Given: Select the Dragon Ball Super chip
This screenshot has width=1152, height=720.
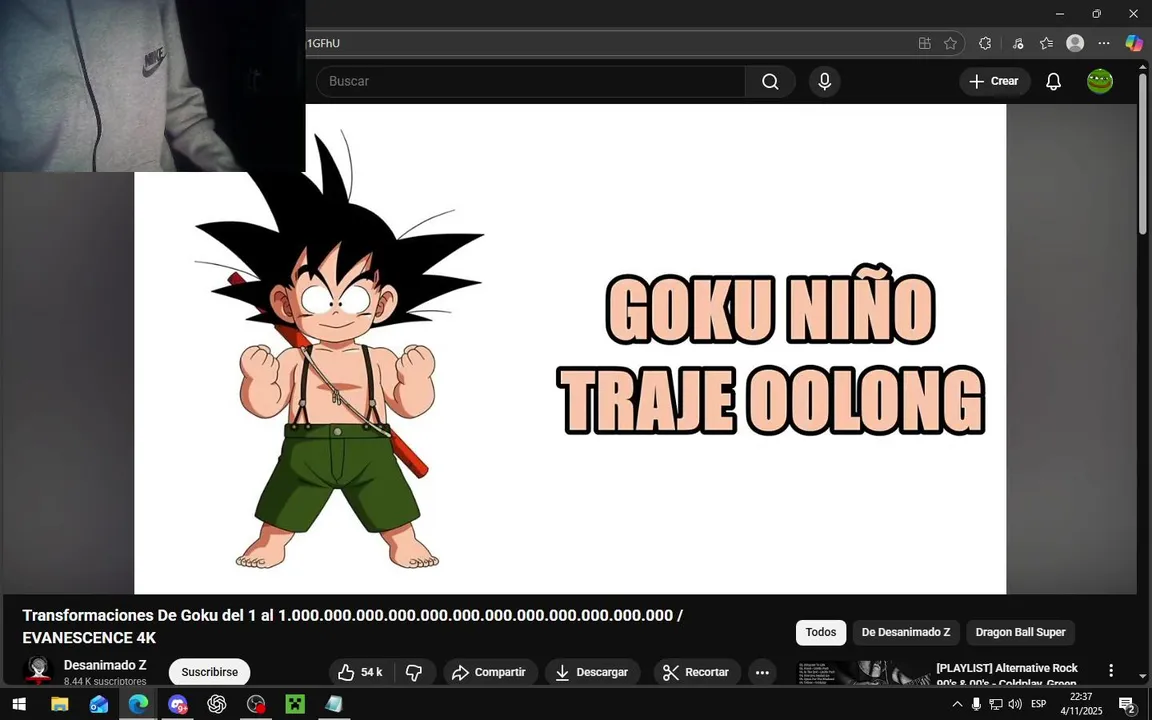Looking at the screenshot, I should (x=1020, y=633).
